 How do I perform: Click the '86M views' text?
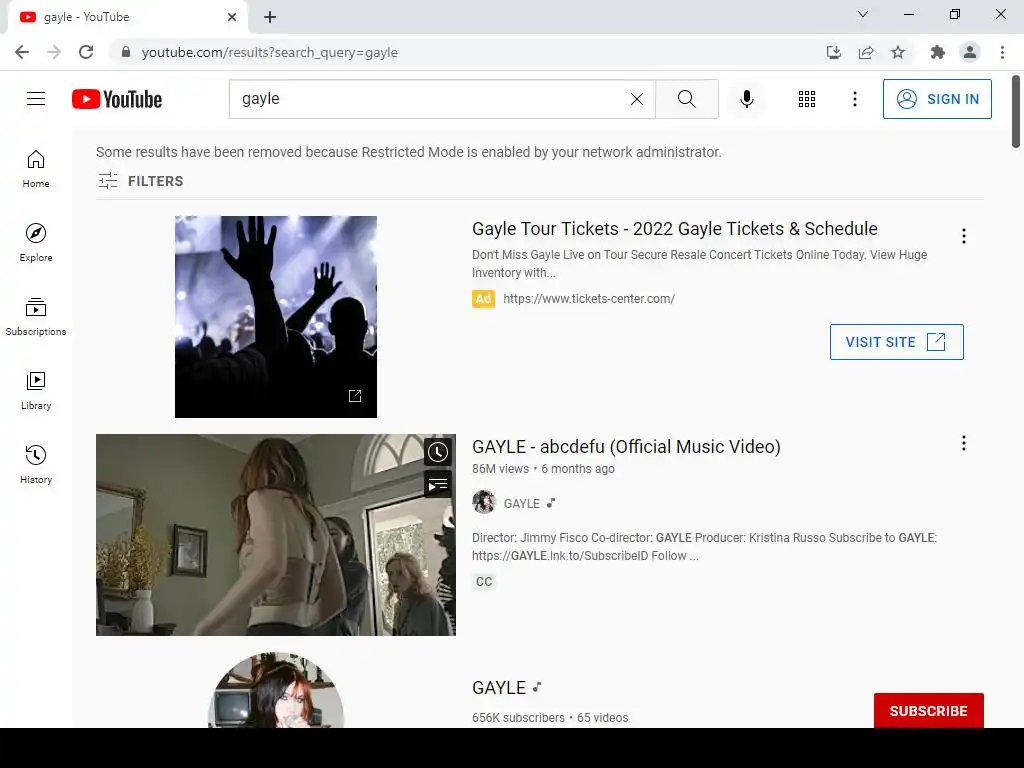click(x=500, y=469)
